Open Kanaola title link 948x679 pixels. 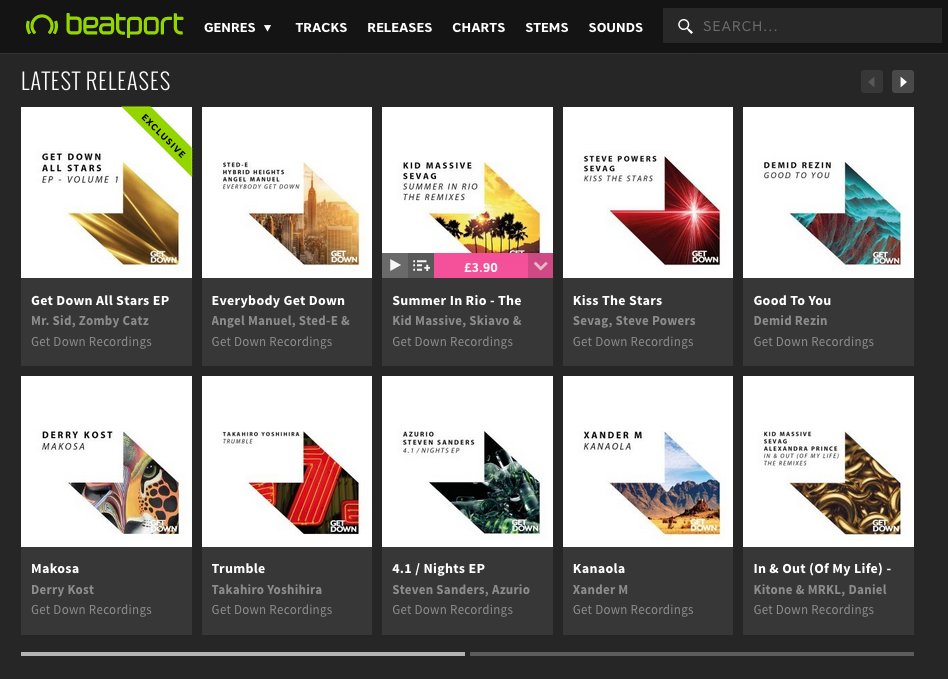599,568
